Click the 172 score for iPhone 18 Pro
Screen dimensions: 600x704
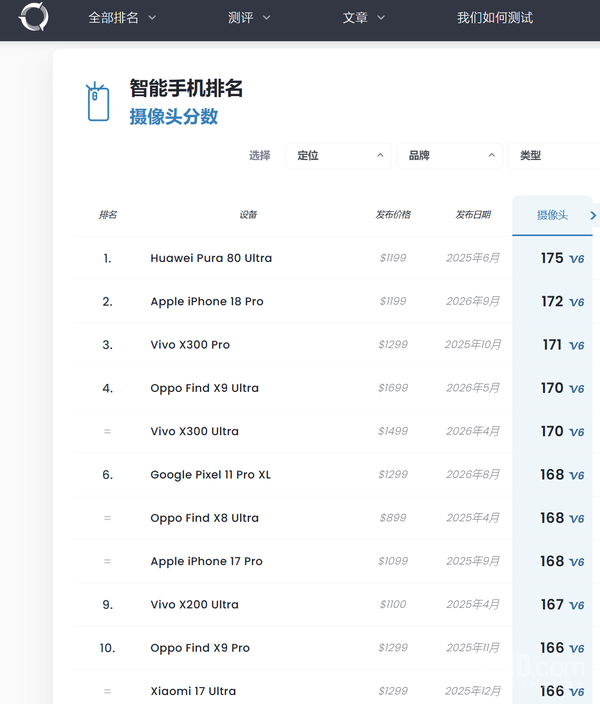(x=552, y=301)
